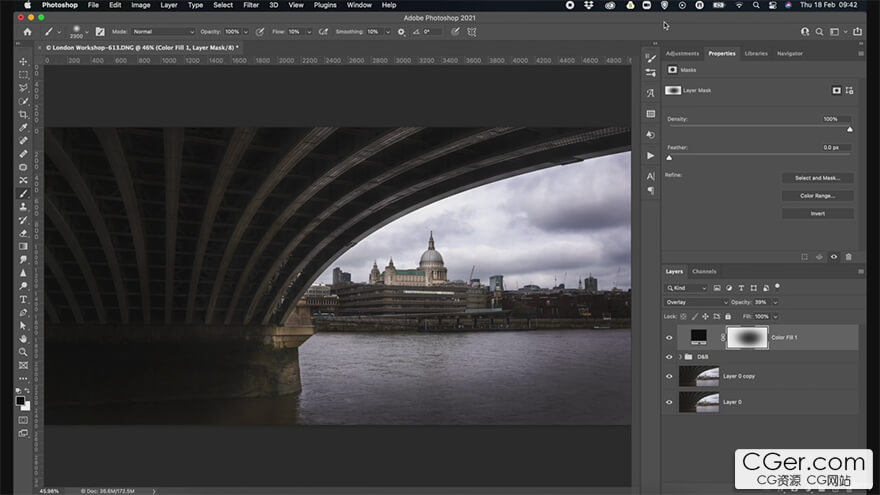880x495 pixels.
Task: Select the Crop tool
Action: (x=23, y=114)
